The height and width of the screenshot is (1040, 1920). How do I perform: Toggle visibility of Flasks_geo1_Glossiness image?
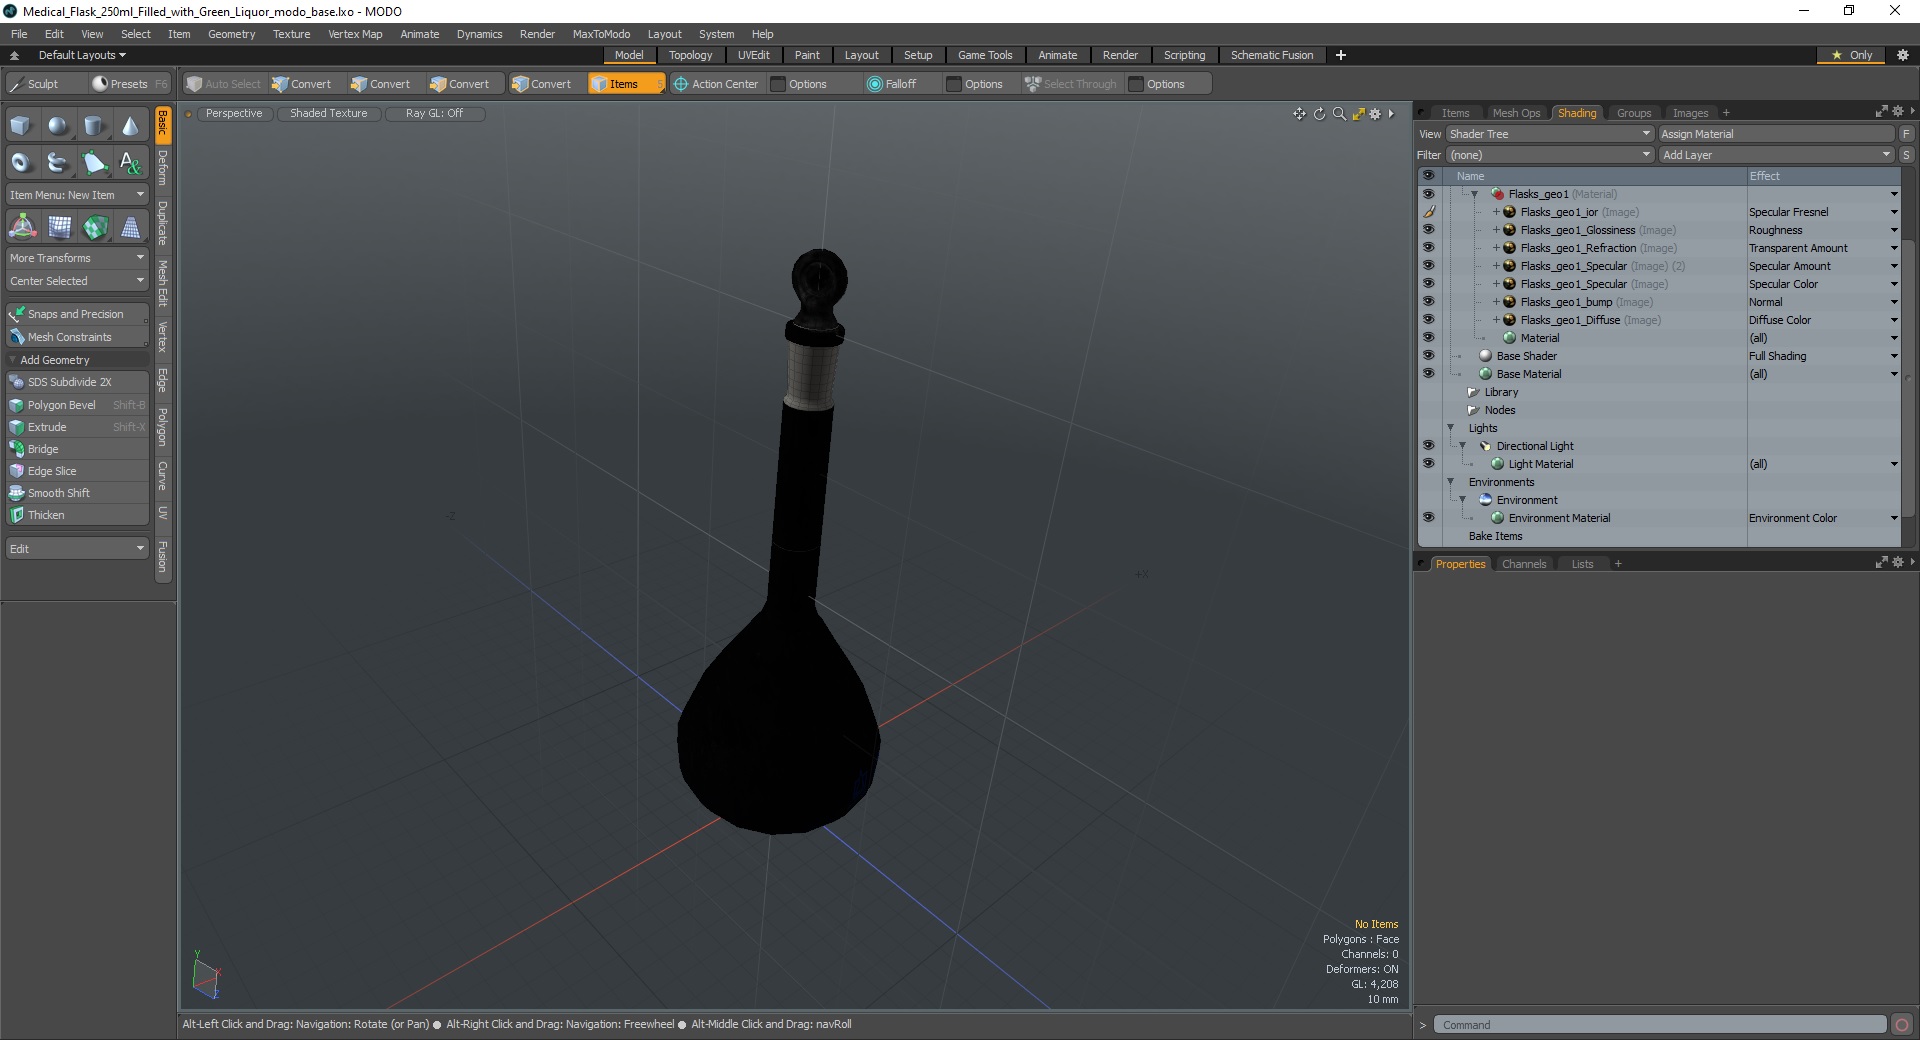click(1428, 230)
